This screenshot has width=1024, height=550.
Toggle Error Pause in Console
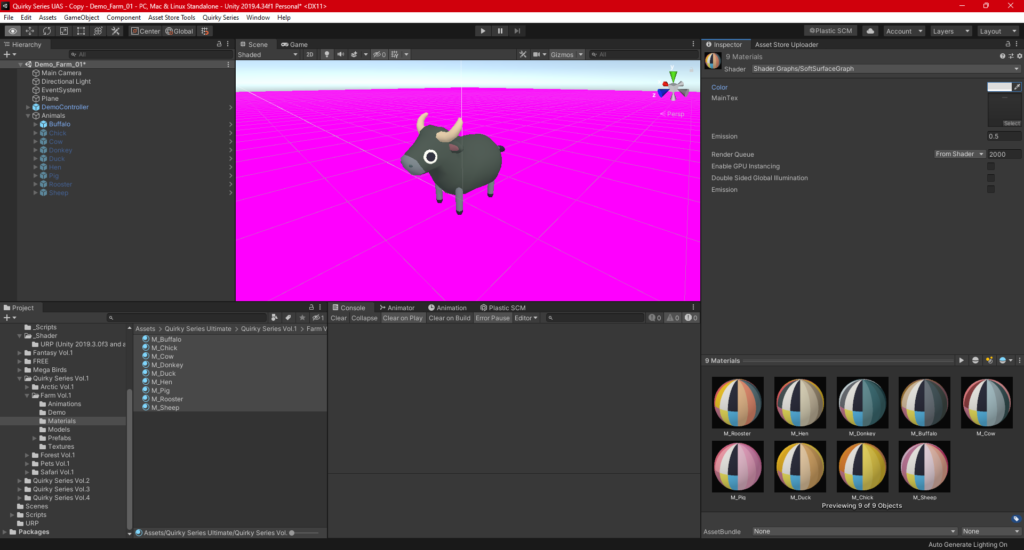click(492, 318)
